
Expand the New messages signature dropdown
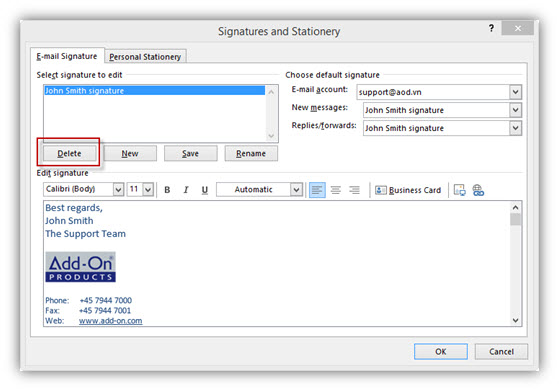click(516, 110)
